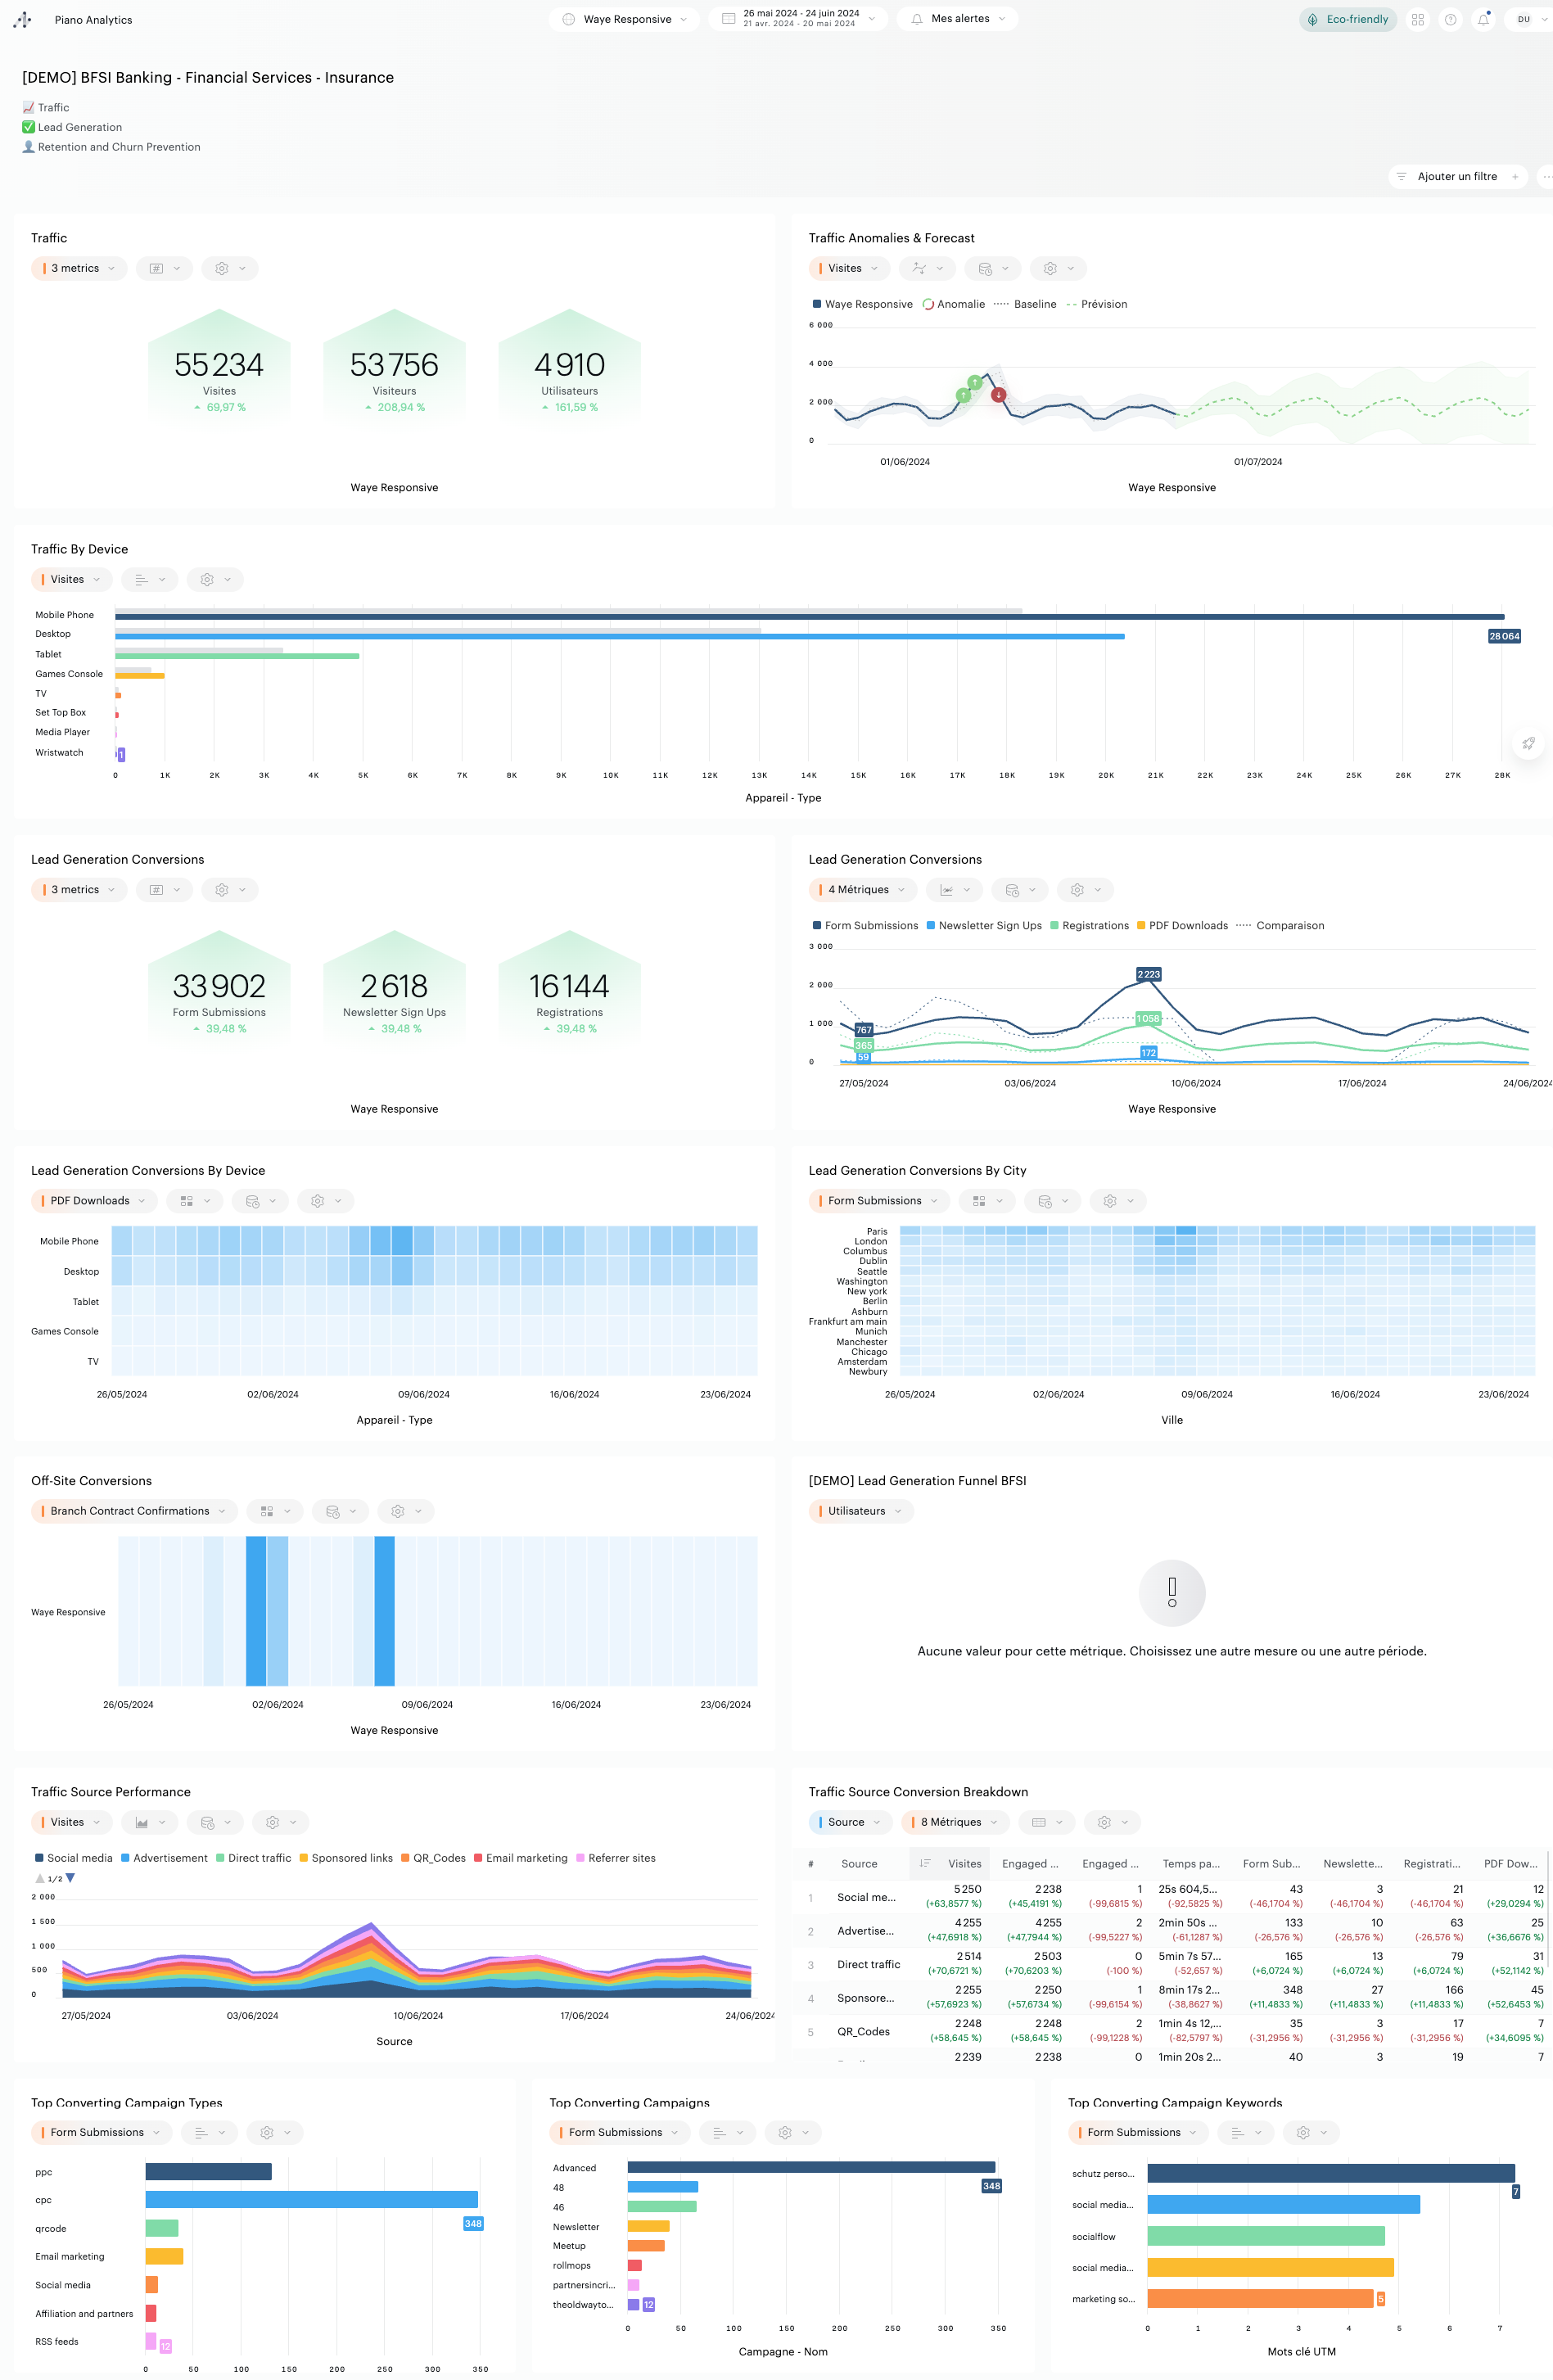
Task: Toggle Comparaison legend item
Action: 1280,926
